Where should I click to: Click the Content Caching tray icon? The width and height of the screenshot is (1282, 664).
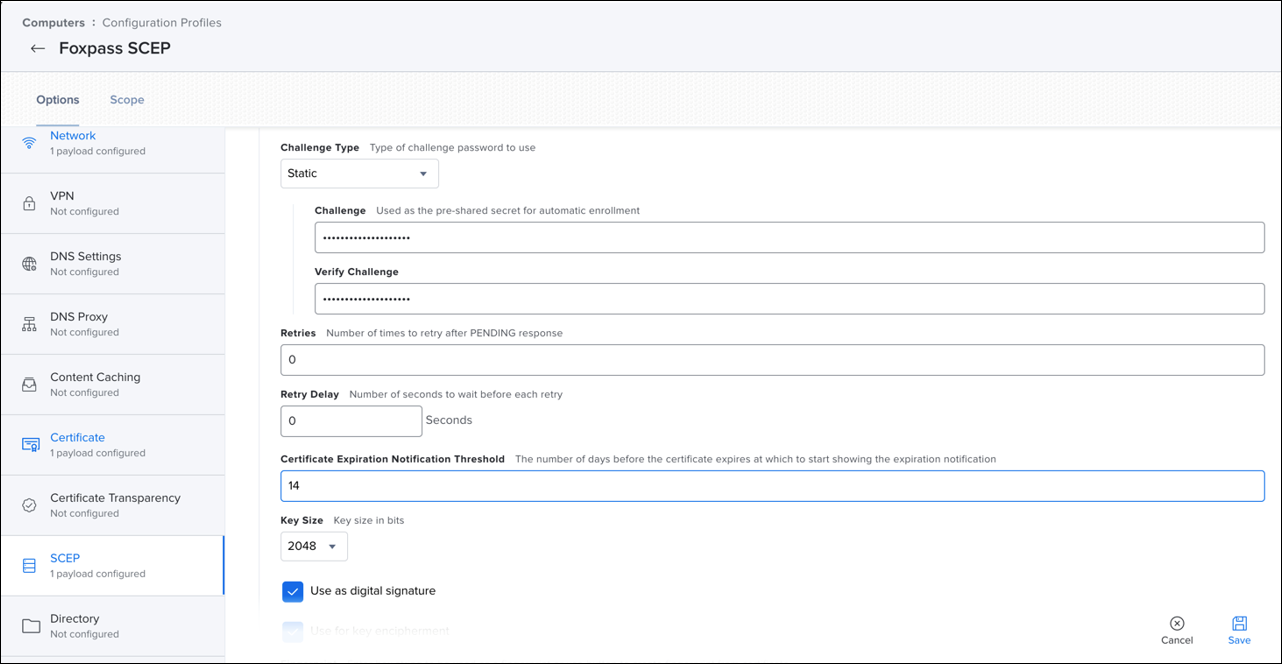(30, 384)
